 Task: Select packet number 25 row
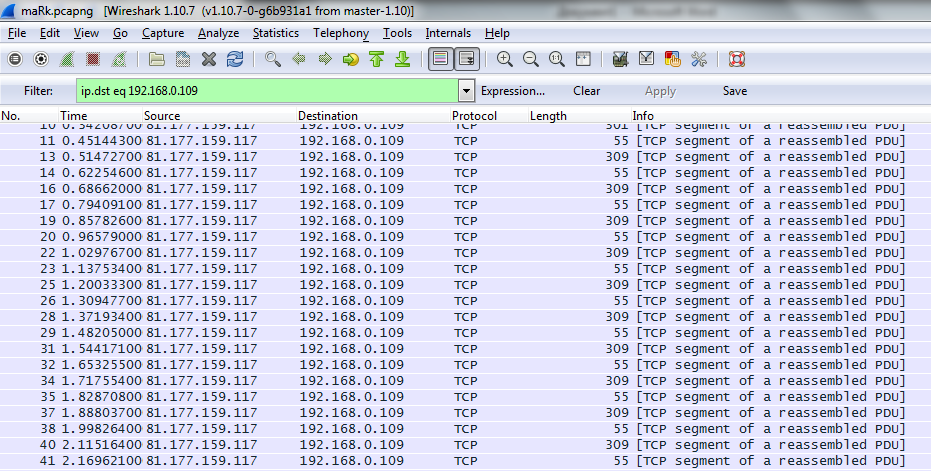(466, 285)
